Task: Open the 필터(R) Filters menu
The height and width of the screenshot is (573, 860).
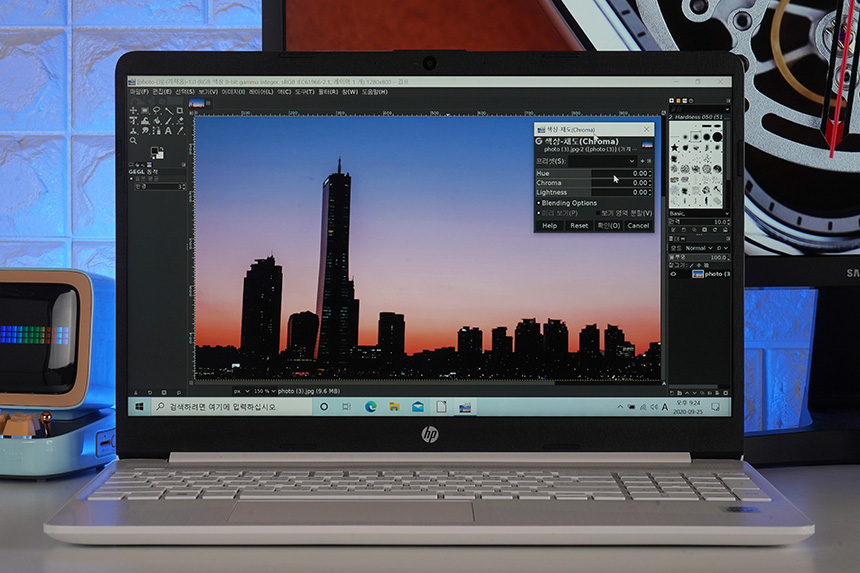Action: (x=328, y=92)
